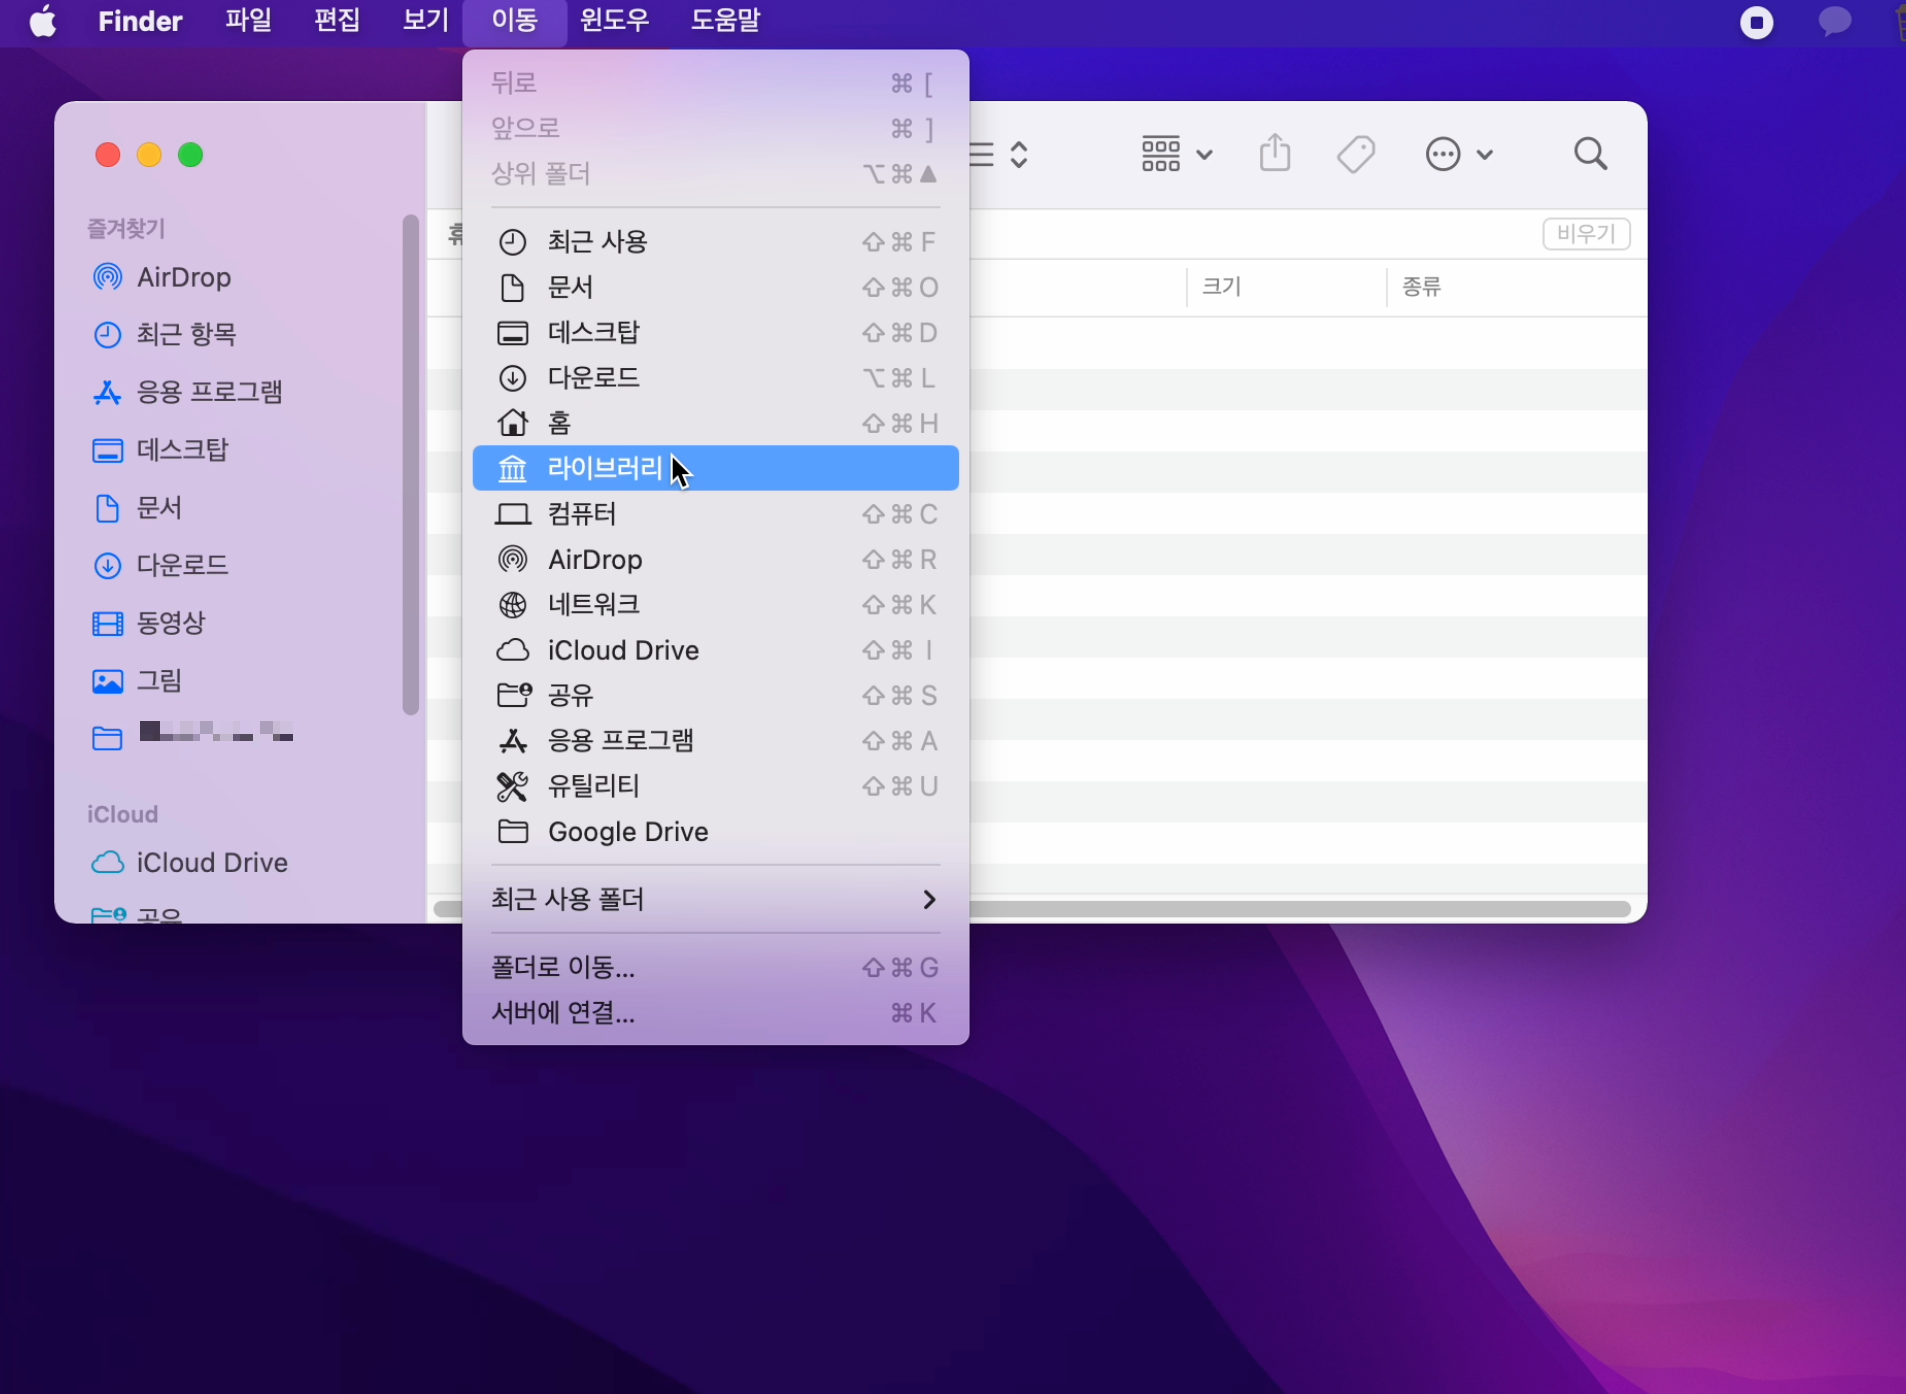Open the Finder menu in the menu bar
Viewport: 1906px width, 1394px height.
[140, 21]
